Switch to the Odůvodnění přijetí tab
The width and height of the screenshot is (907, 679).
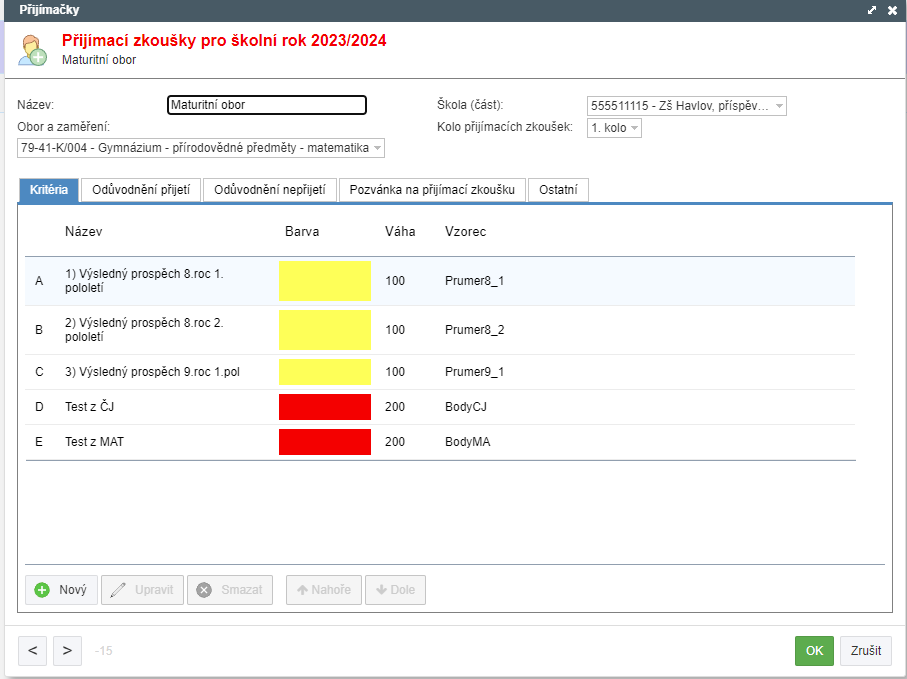pos(141,190)
